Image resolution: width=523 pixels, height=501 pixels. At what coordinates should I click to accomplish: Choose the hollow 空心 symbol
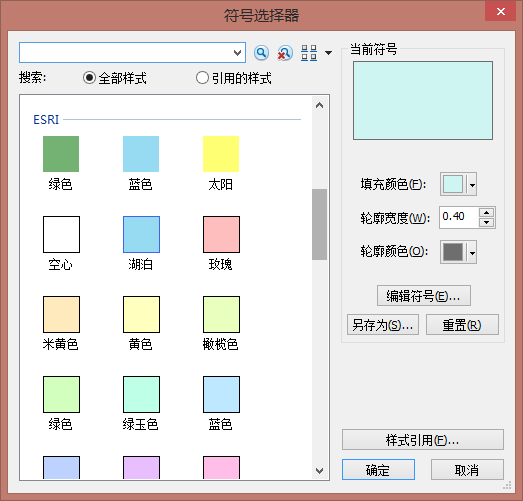click(x=61, y=234)
